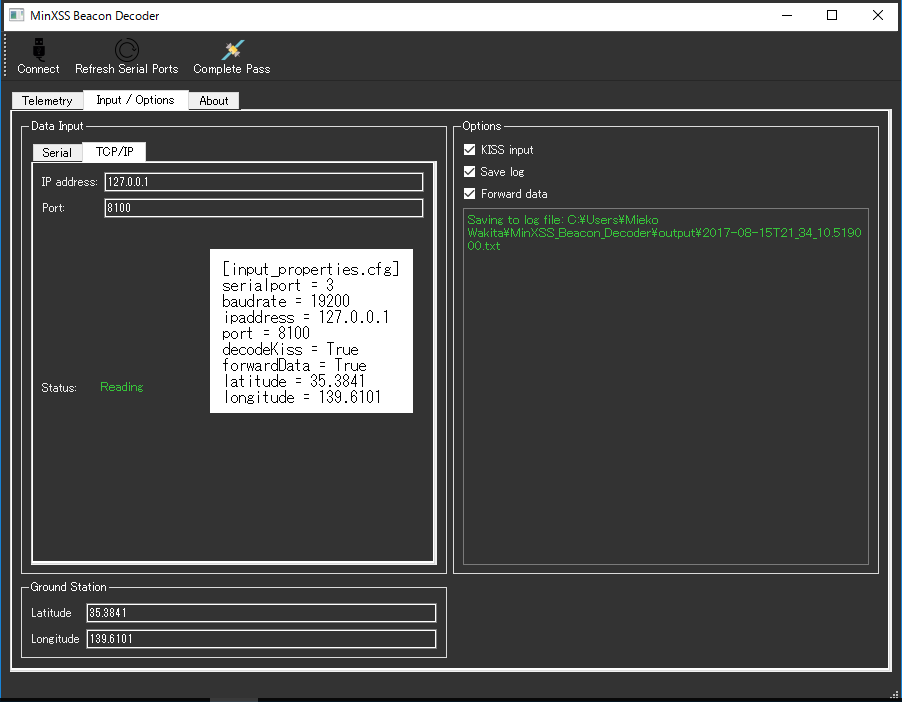Click the Connect plug icon
The width and height of the screenshot is (902, 702).
click(39, 49)
